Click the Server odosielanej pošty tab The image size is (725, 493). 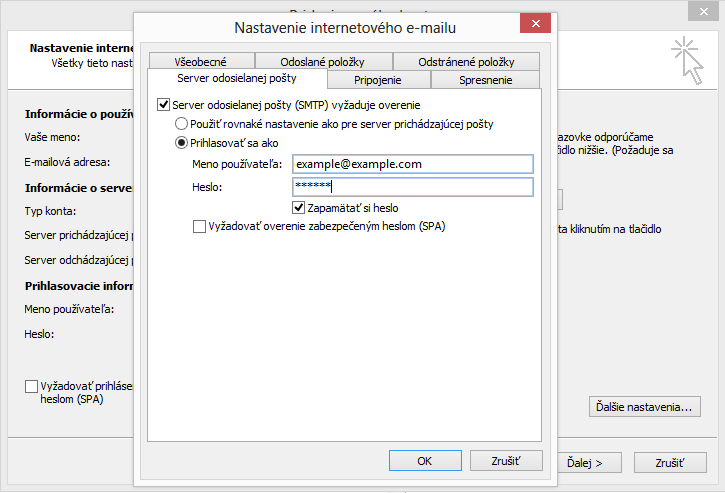pos(236,79)
